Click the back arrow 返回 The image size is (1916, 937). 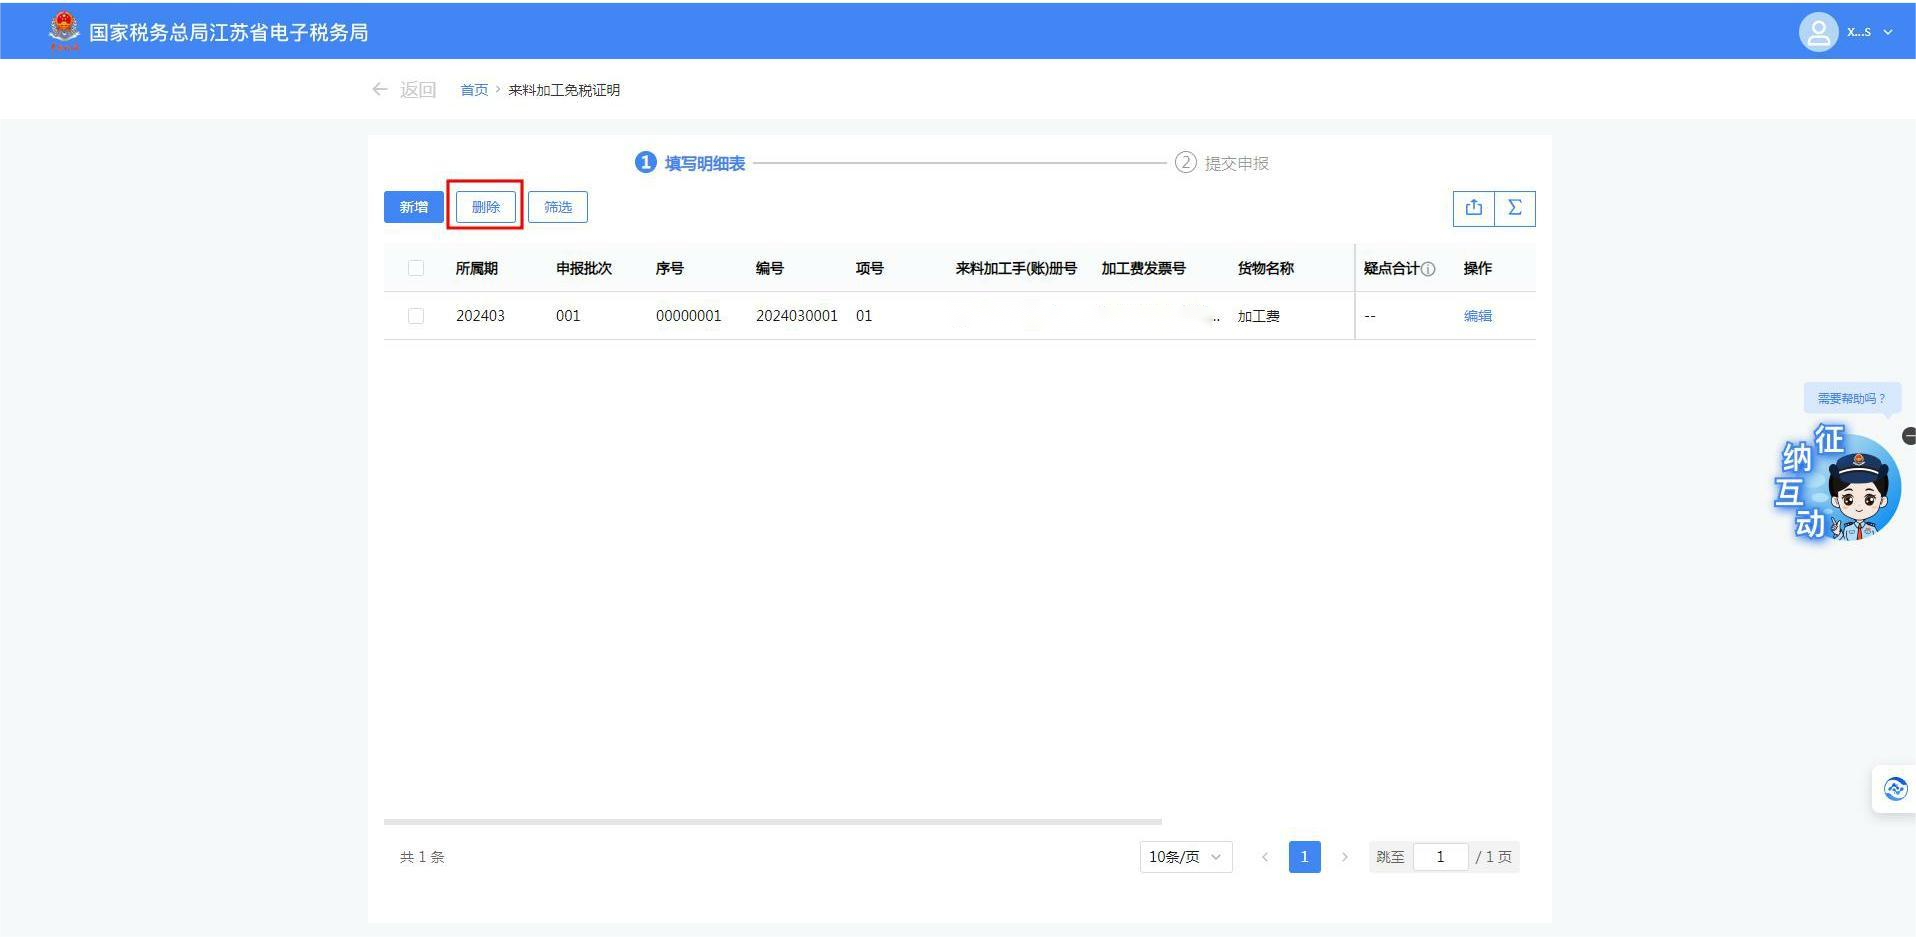[x=404, y=90]
